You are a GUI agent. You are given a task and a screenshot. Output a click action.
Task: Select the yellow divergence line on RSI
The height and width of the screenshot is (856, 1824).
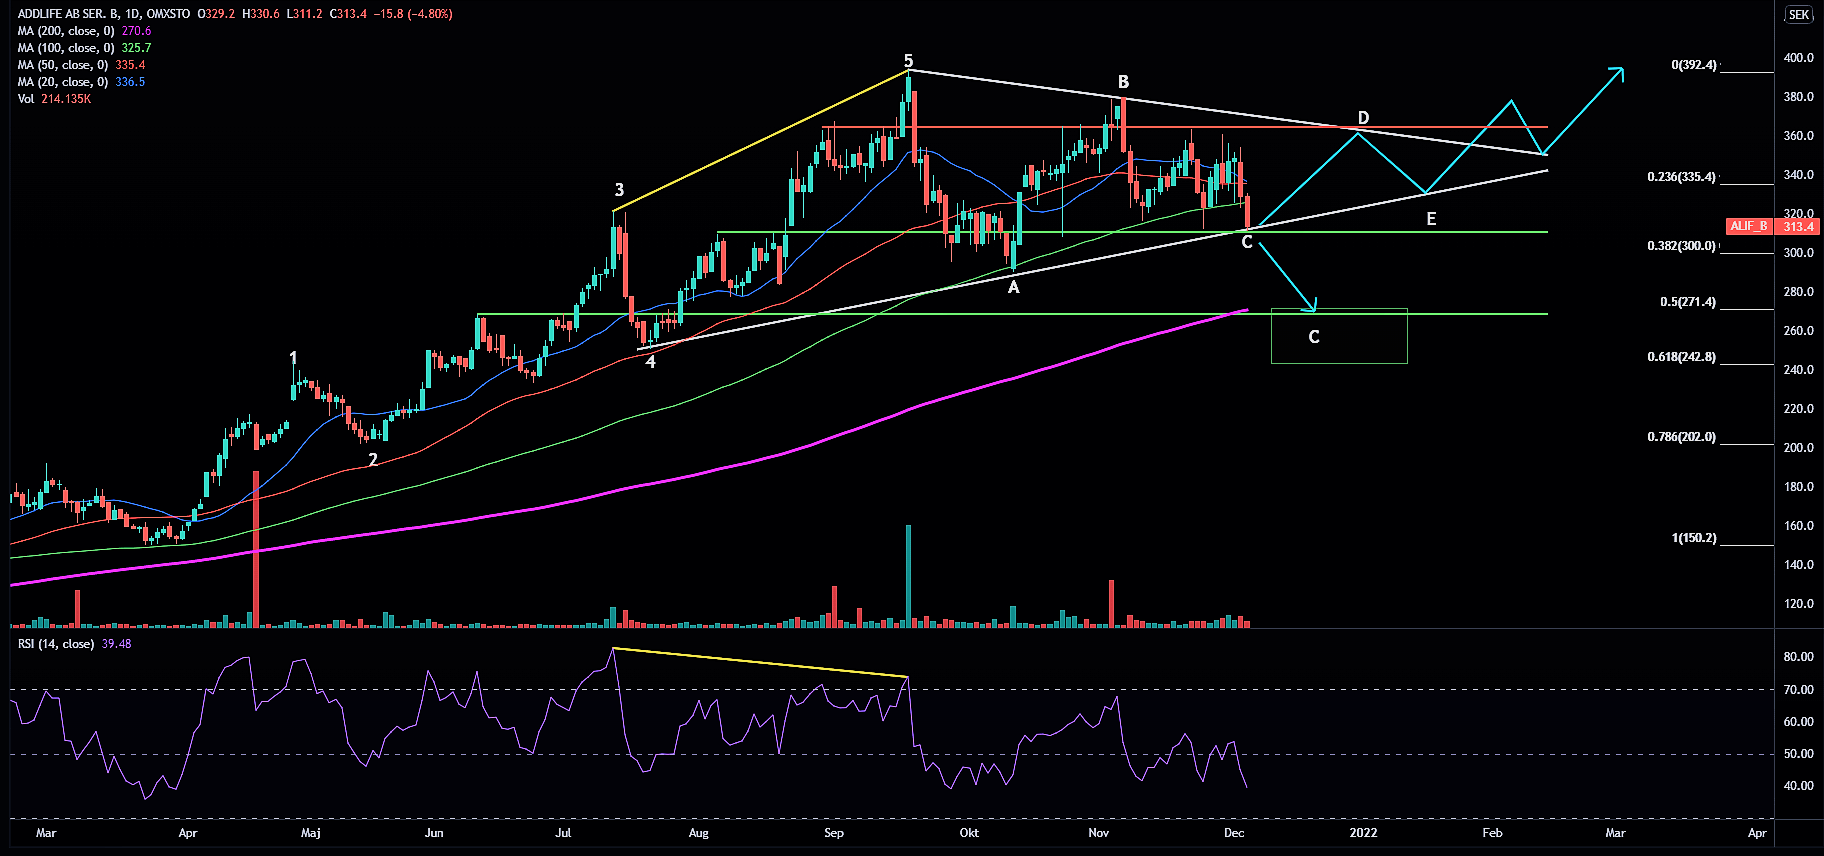pyautogui.click(x=760, y=663)
